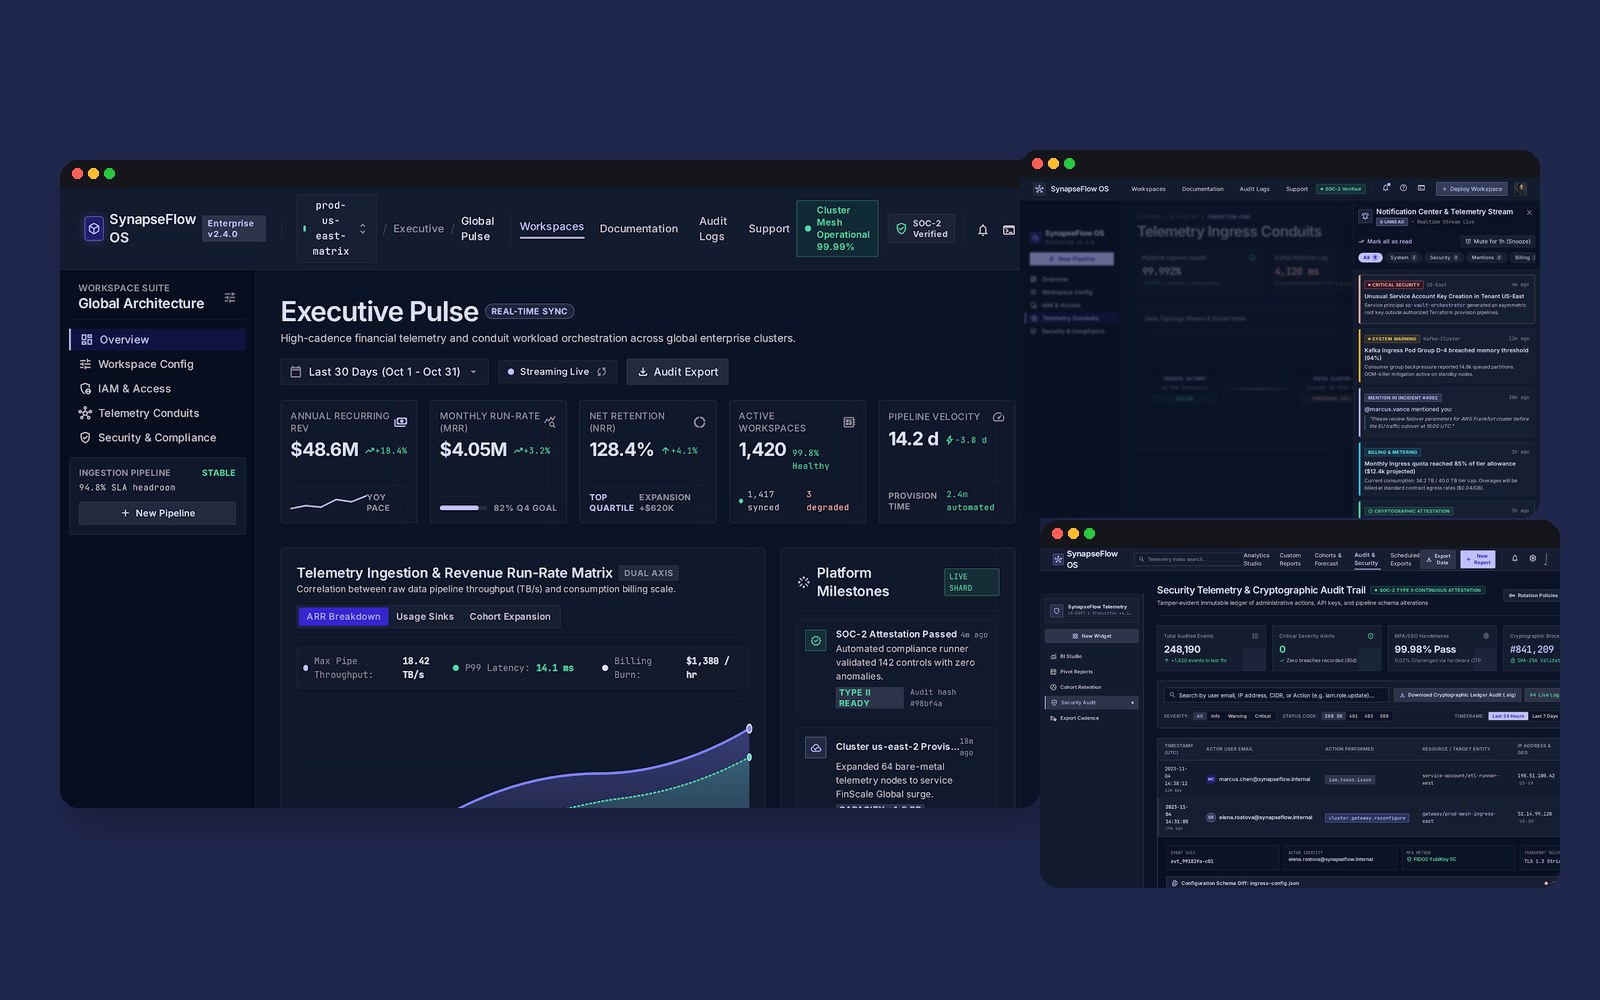The image size is (1600, 1000).
Task: Close the Notification Center panel
Action: [x=1529, y=212]
